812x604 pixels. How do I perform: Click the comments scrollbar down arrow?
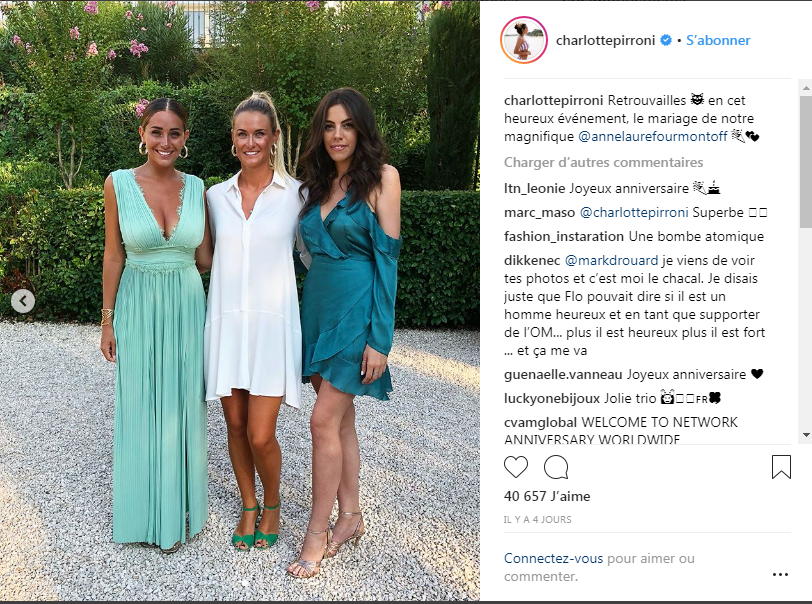point(806,435)
